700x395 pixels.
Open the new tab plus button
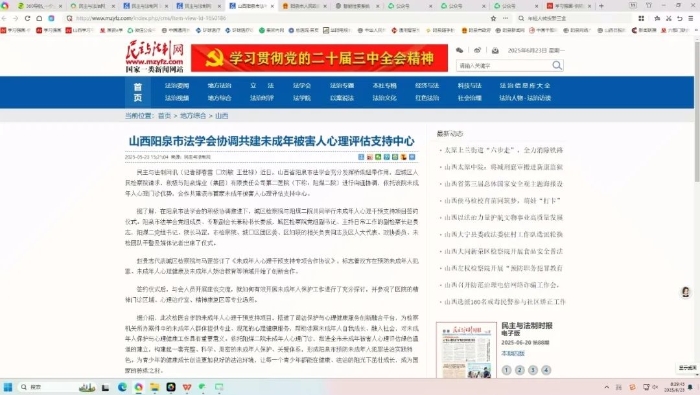point(601,6)
